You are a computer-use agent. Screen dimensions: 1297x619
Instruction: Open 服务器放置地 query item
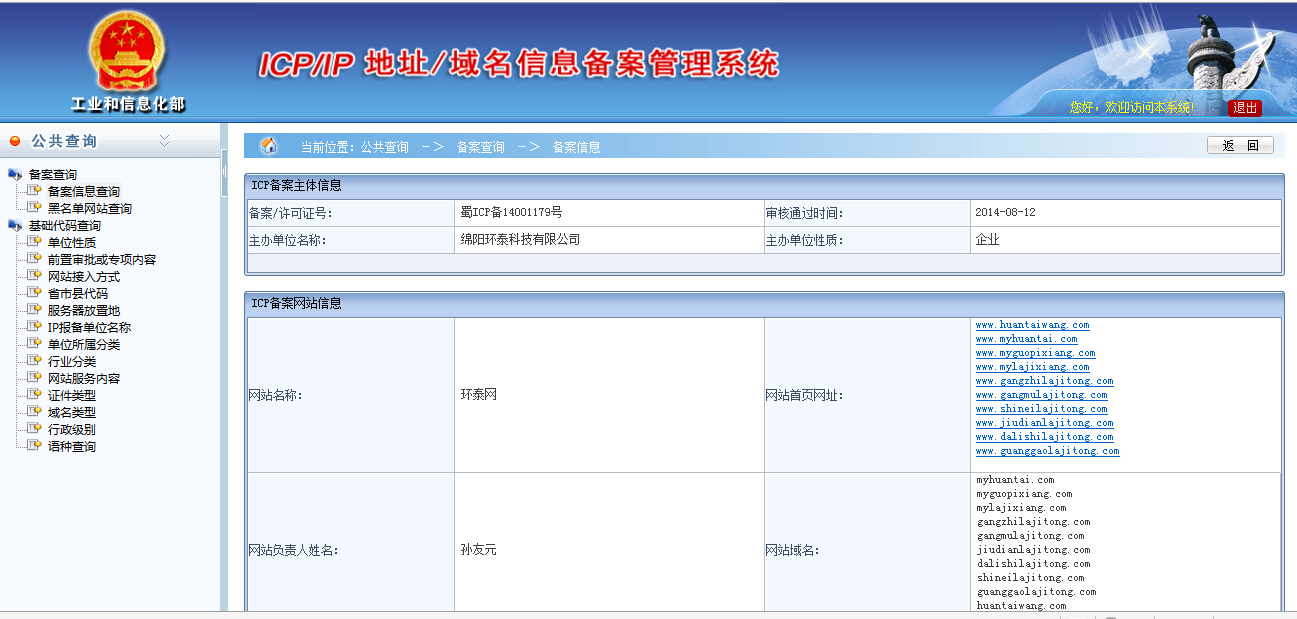[x=83, y=310]
